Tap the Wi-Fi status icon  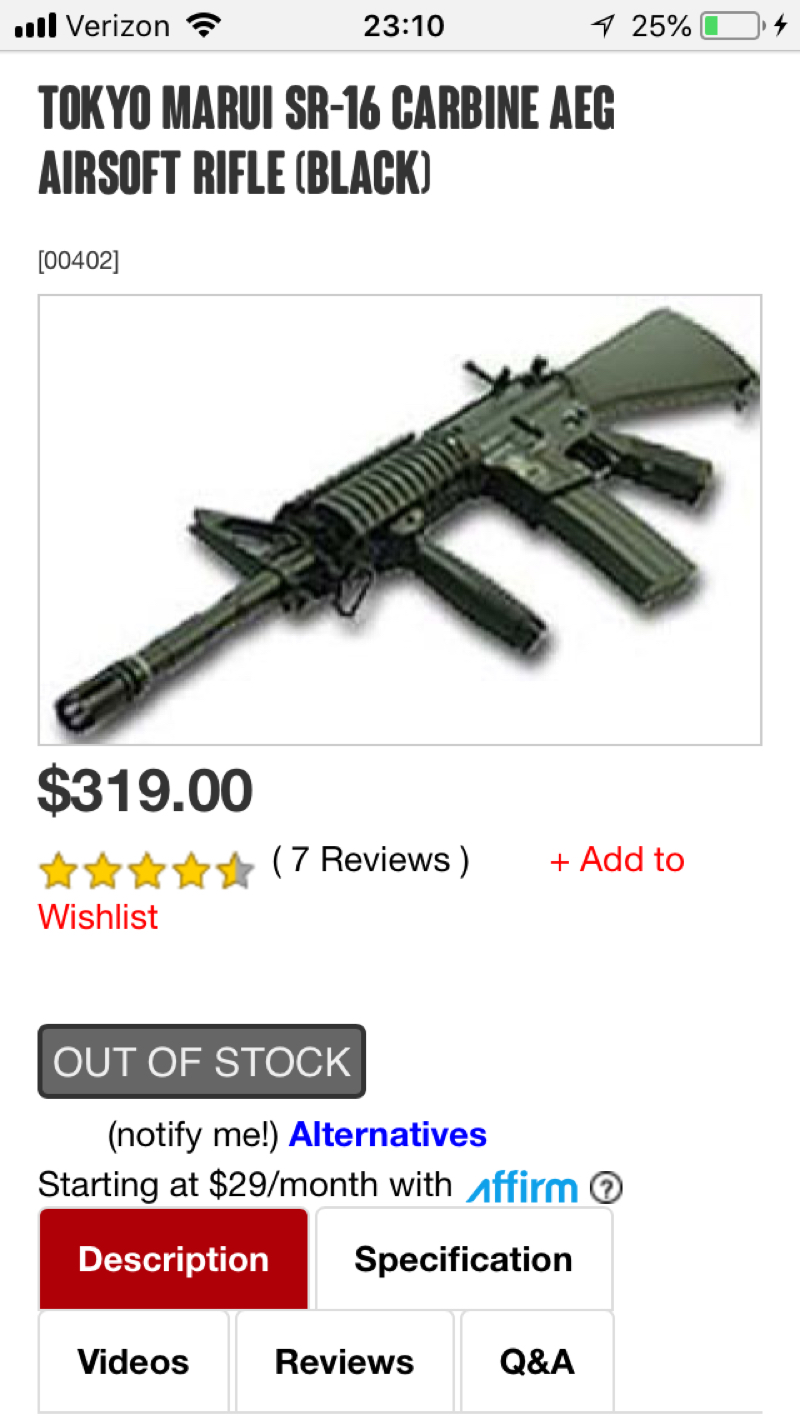click(205, 26)
